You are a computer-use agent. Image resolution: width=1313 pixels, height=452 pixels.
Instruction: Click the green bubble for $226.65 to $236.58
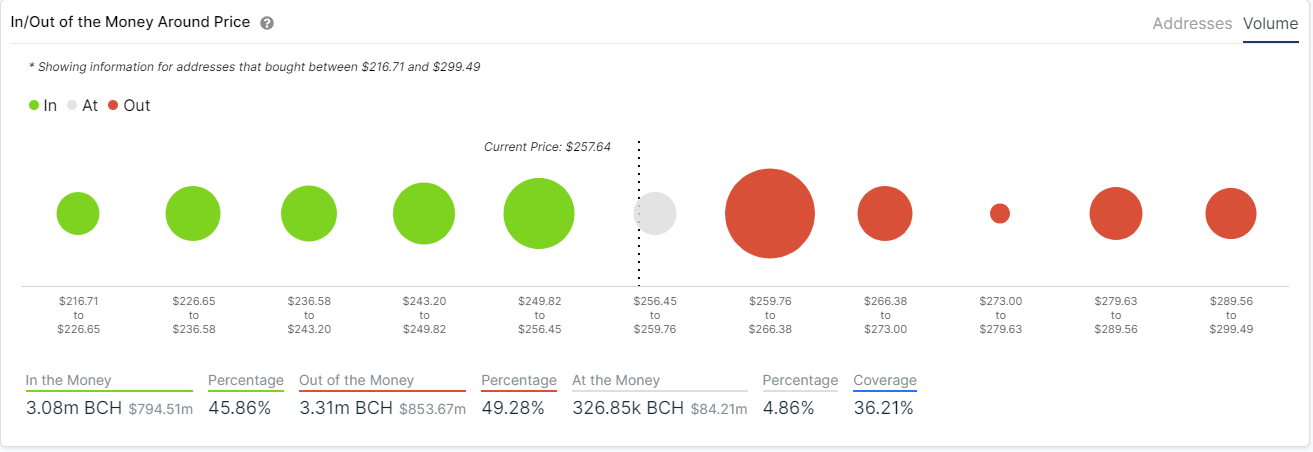[x=193, y=213]
